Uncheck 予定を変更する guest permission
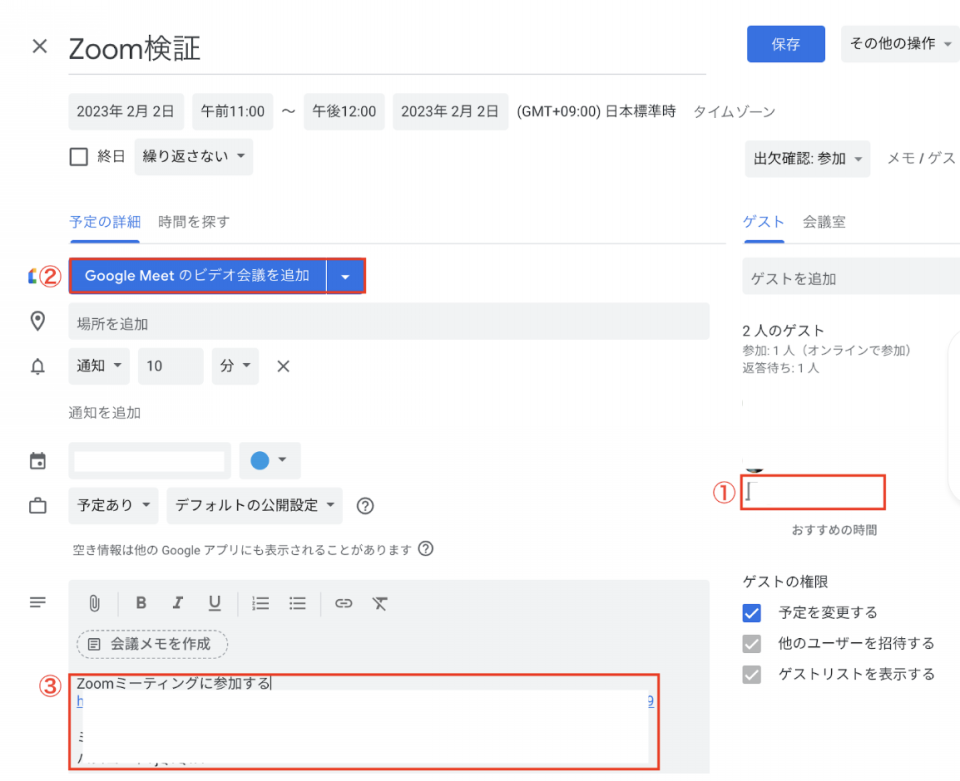 [x=752, y=613]
